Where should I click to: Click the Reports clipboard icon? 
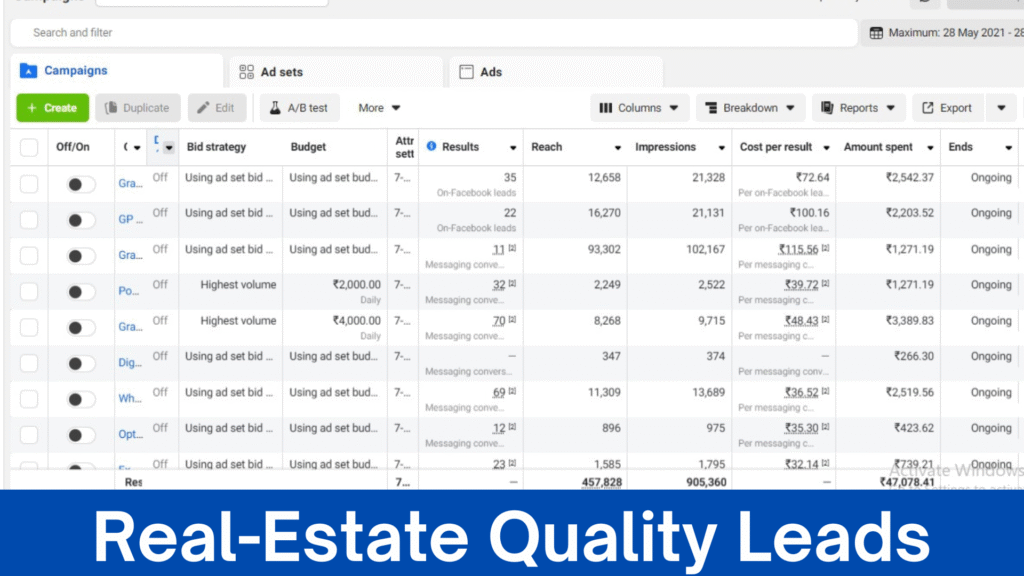tap(828, 108)
